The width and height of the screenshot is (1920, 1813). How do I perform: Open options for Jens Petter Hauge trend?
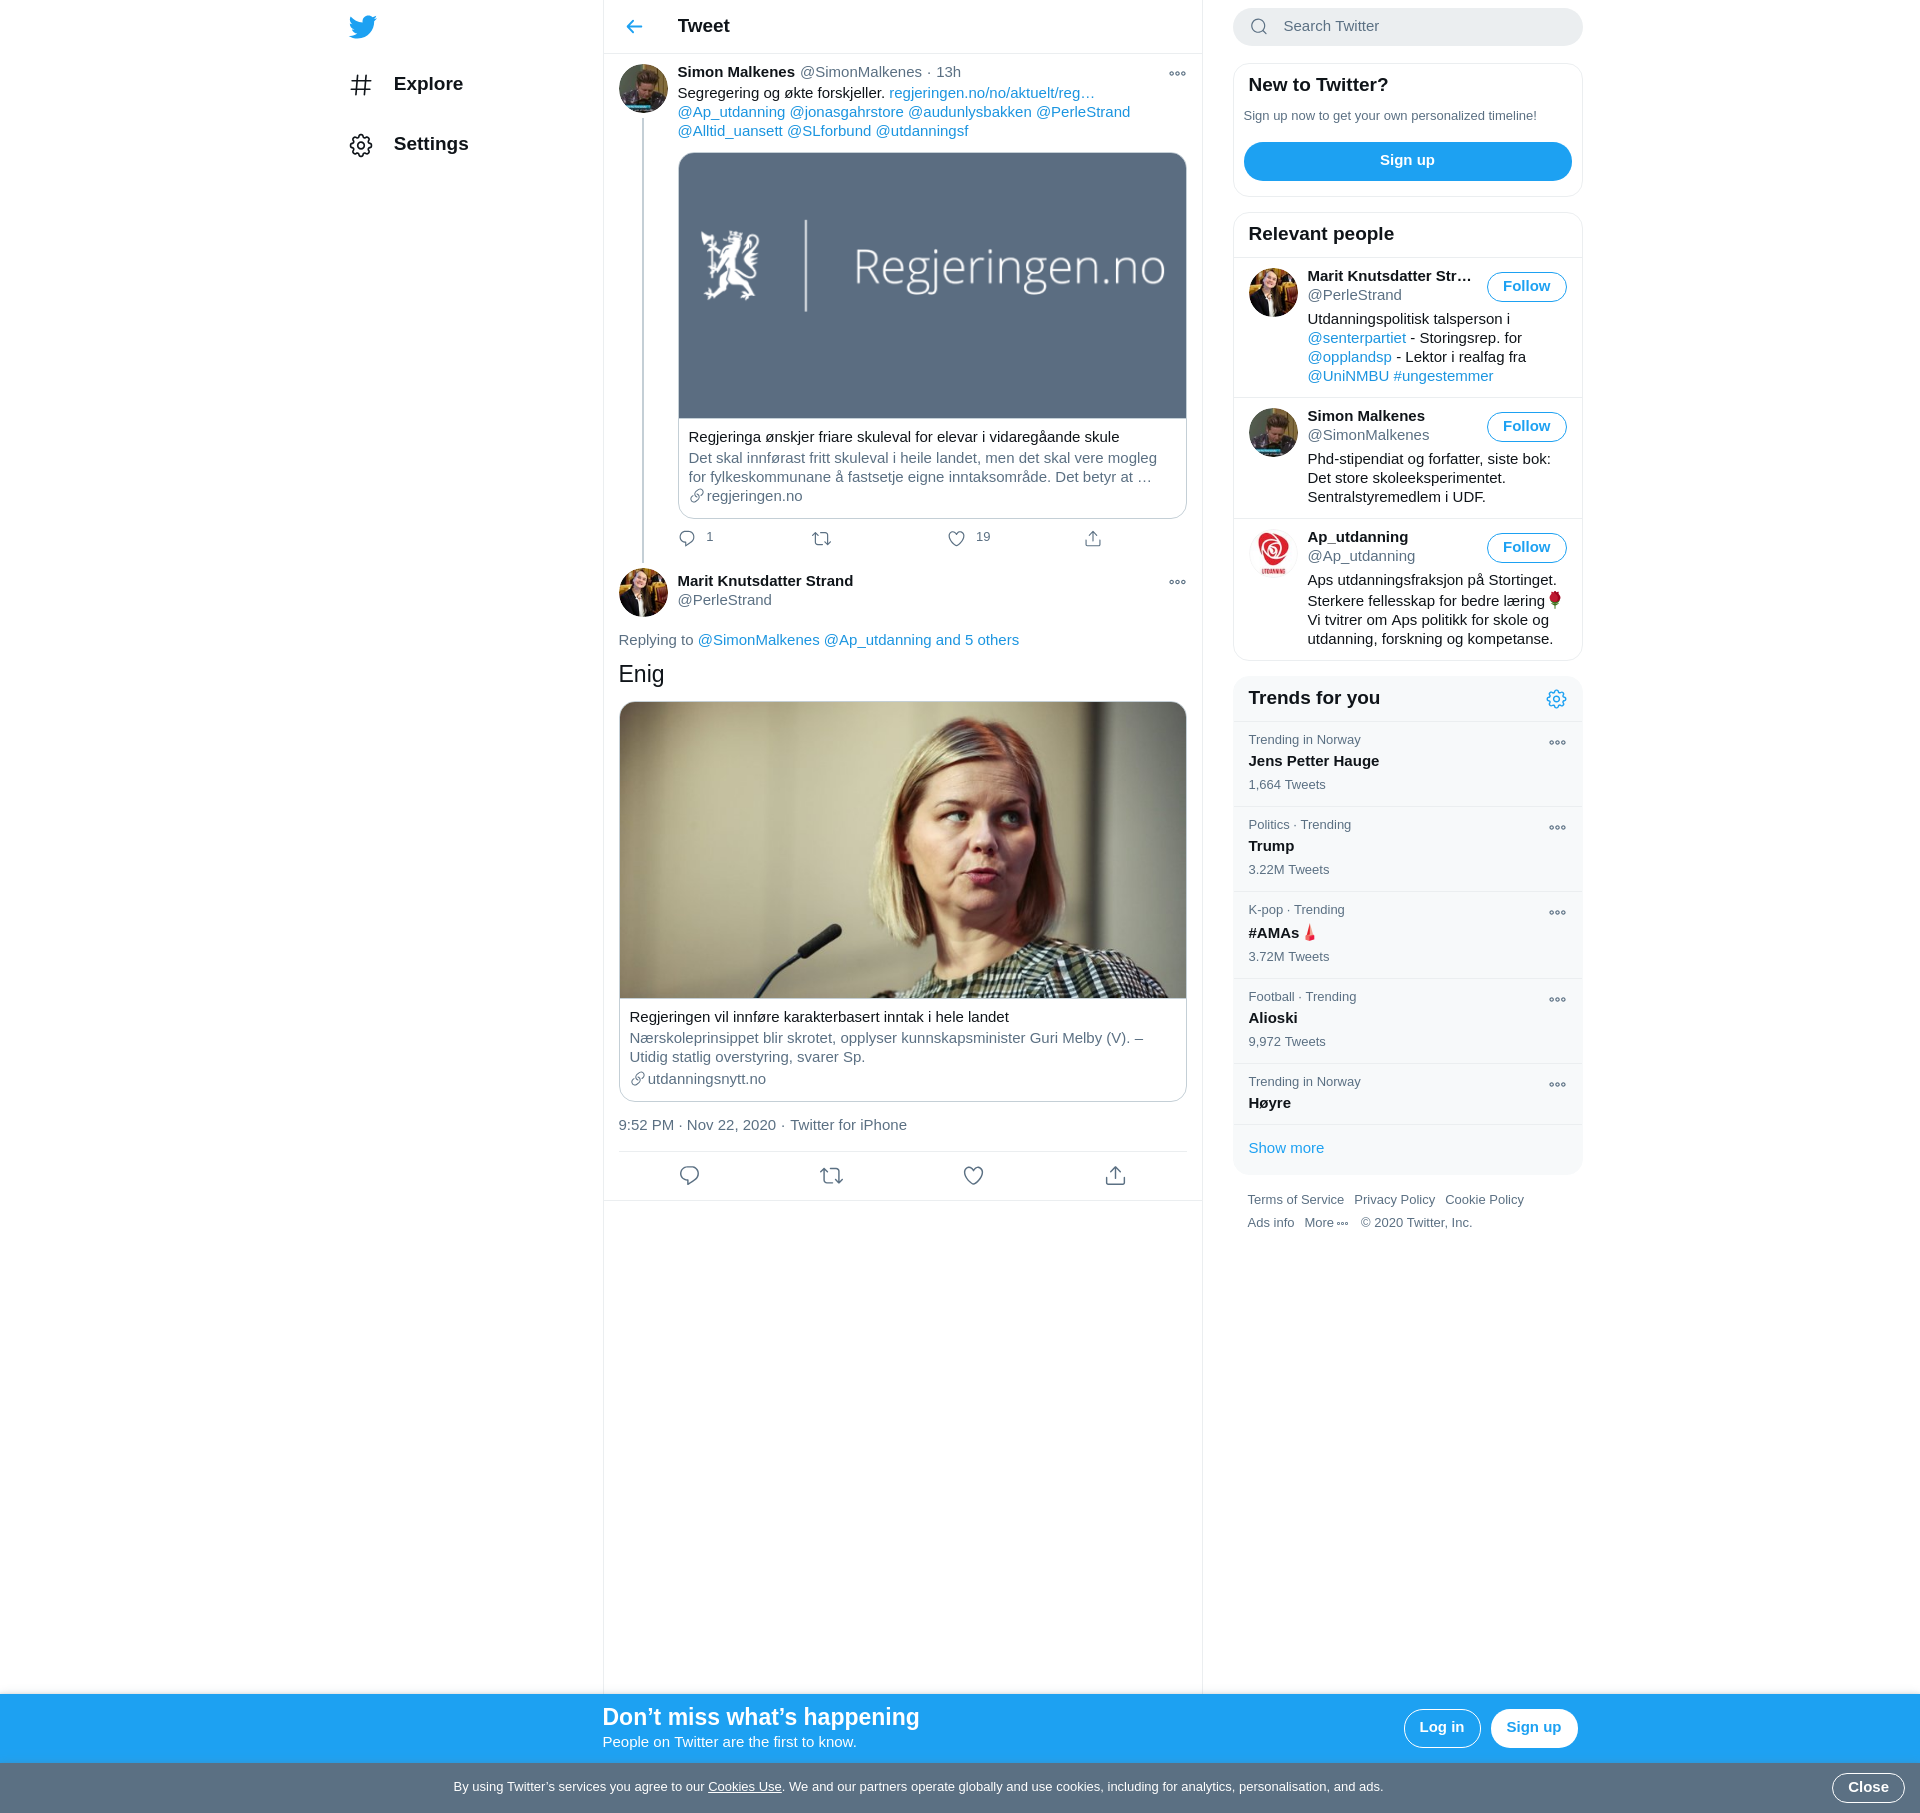click(1557, 742)
